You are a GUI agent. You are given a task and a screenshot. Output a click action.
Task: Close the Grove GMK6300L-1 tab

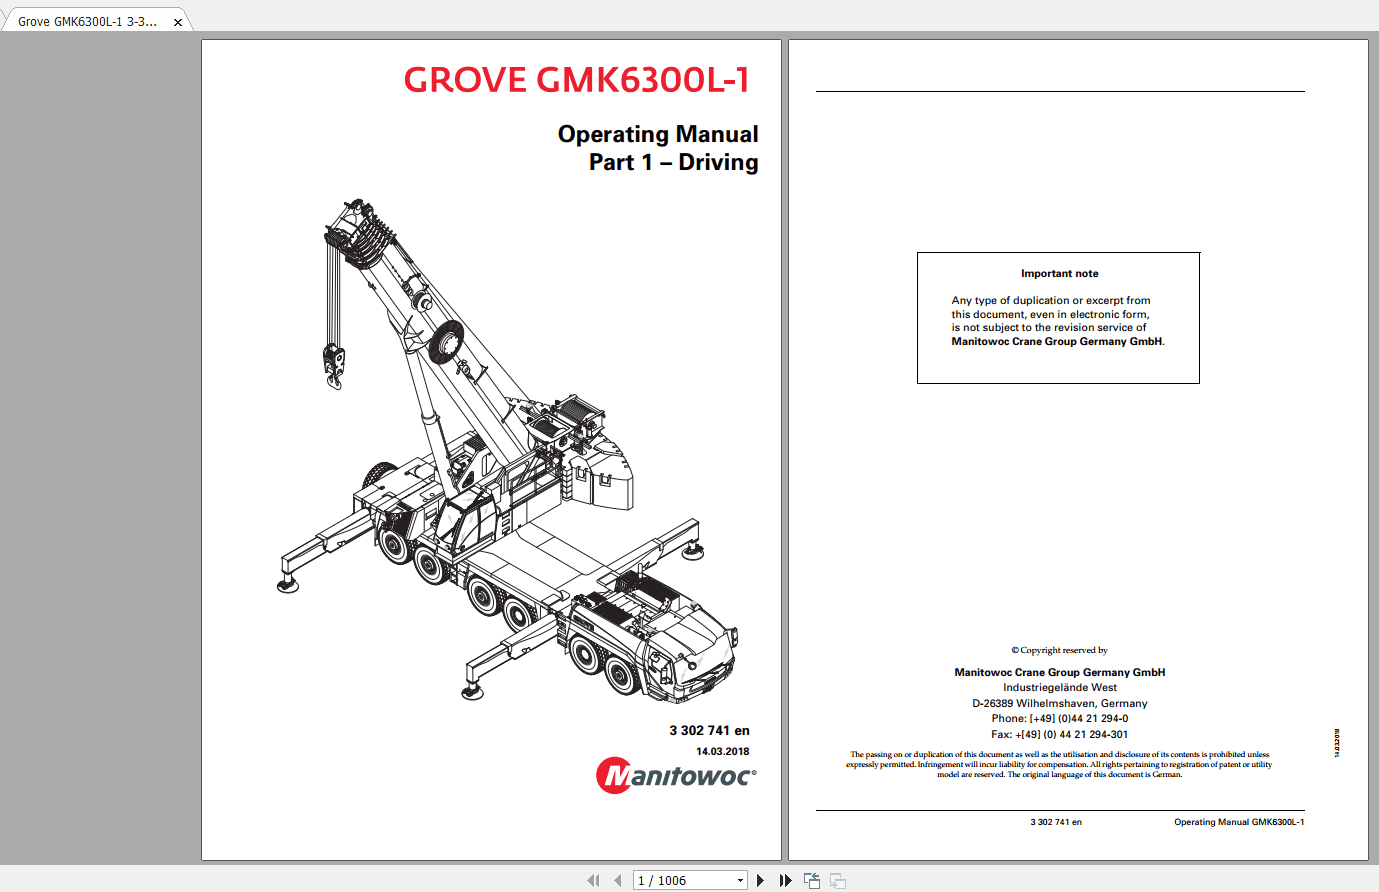pos(178,19)
